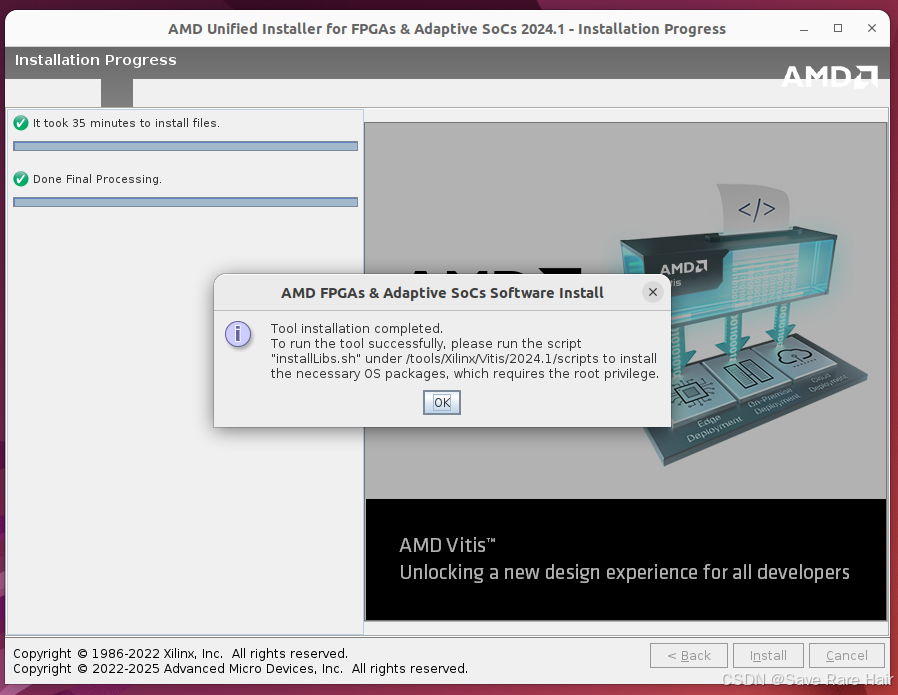
Task: Click the Final Processing progress bar
Action: (x=185, y=201)
